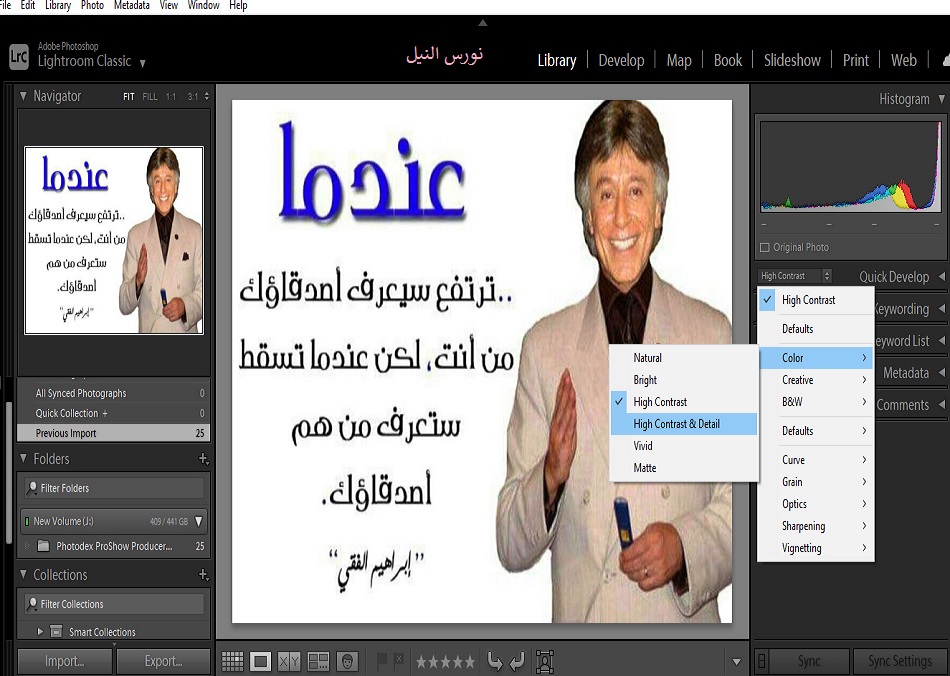The image size is (950, 676).
Task: Toggle the switch left of Sync button
Action: click(761, 661)
